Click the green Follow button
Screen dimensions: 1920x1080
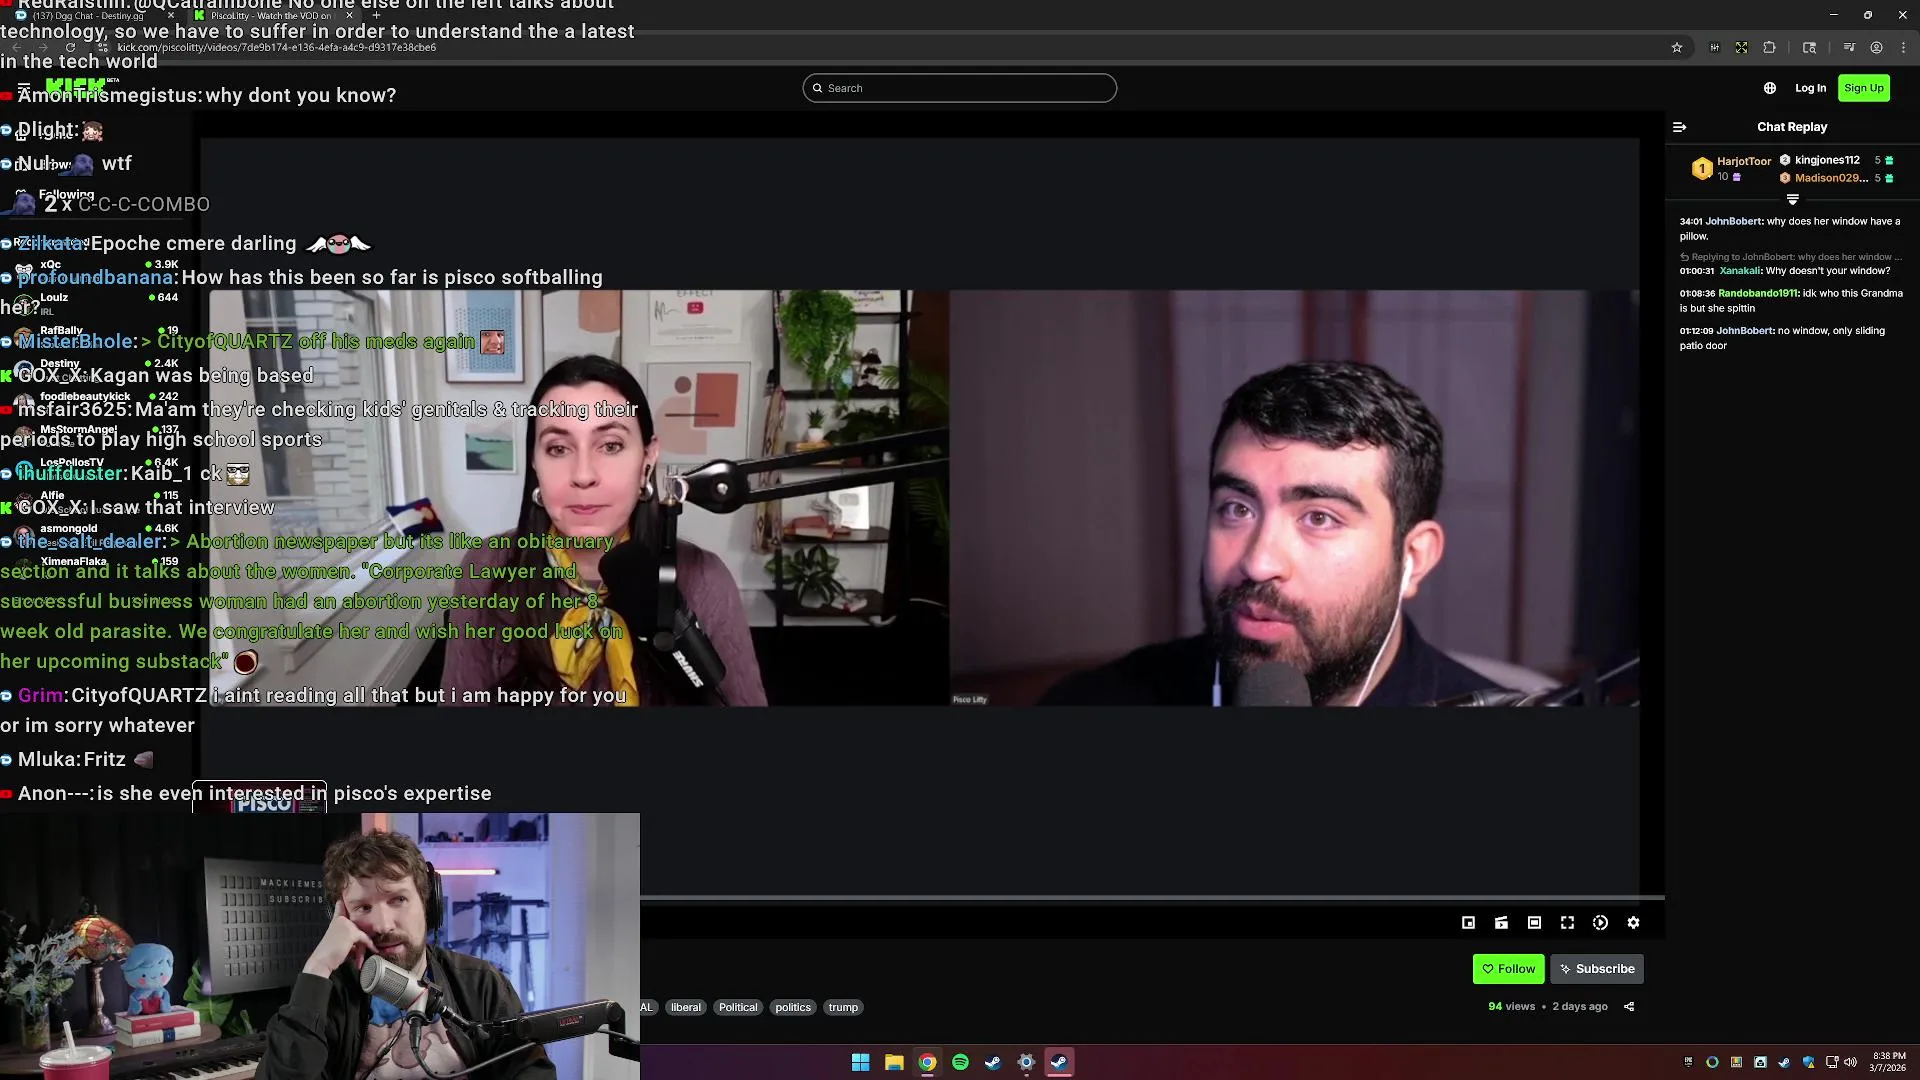tap(1508, 969)
